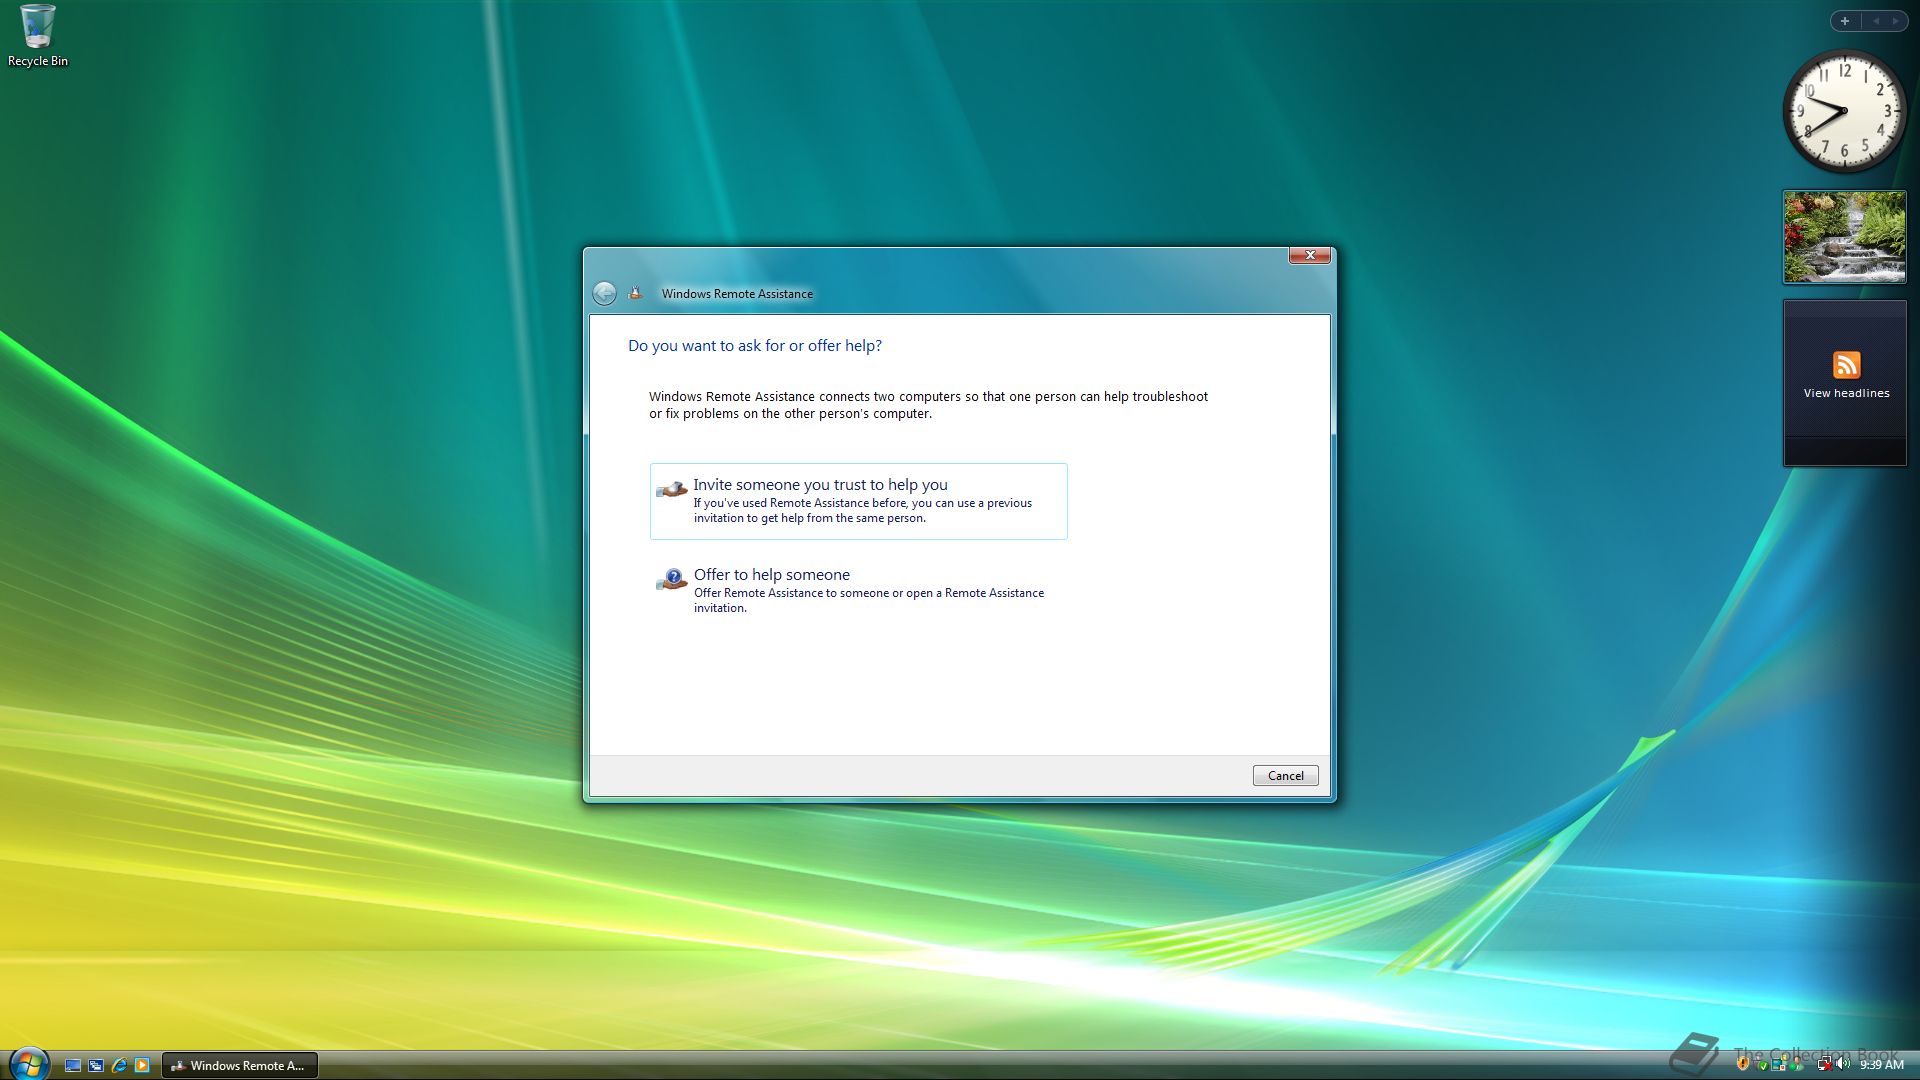Viewport: 1920px width, 1080px height.
Task: Launch Windows Media Player from Quick Launch
Action: 142,1065
